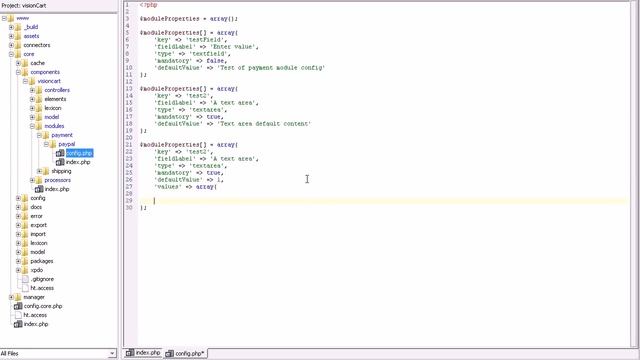Viewport: 640px width, 360px height.
Task: Click the processors folder icon
Action: coord(39,180)
